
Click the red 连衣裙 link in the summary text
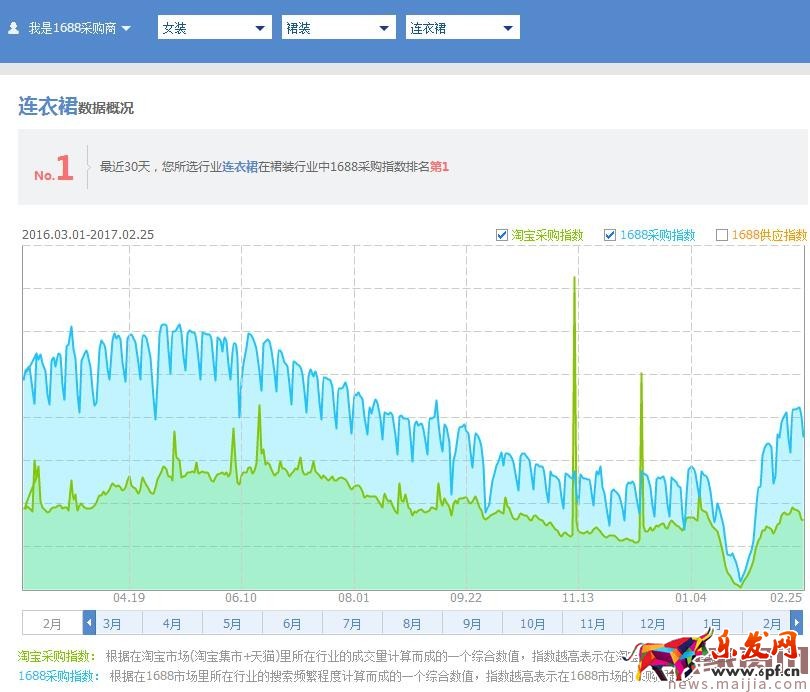pos(239,167)
